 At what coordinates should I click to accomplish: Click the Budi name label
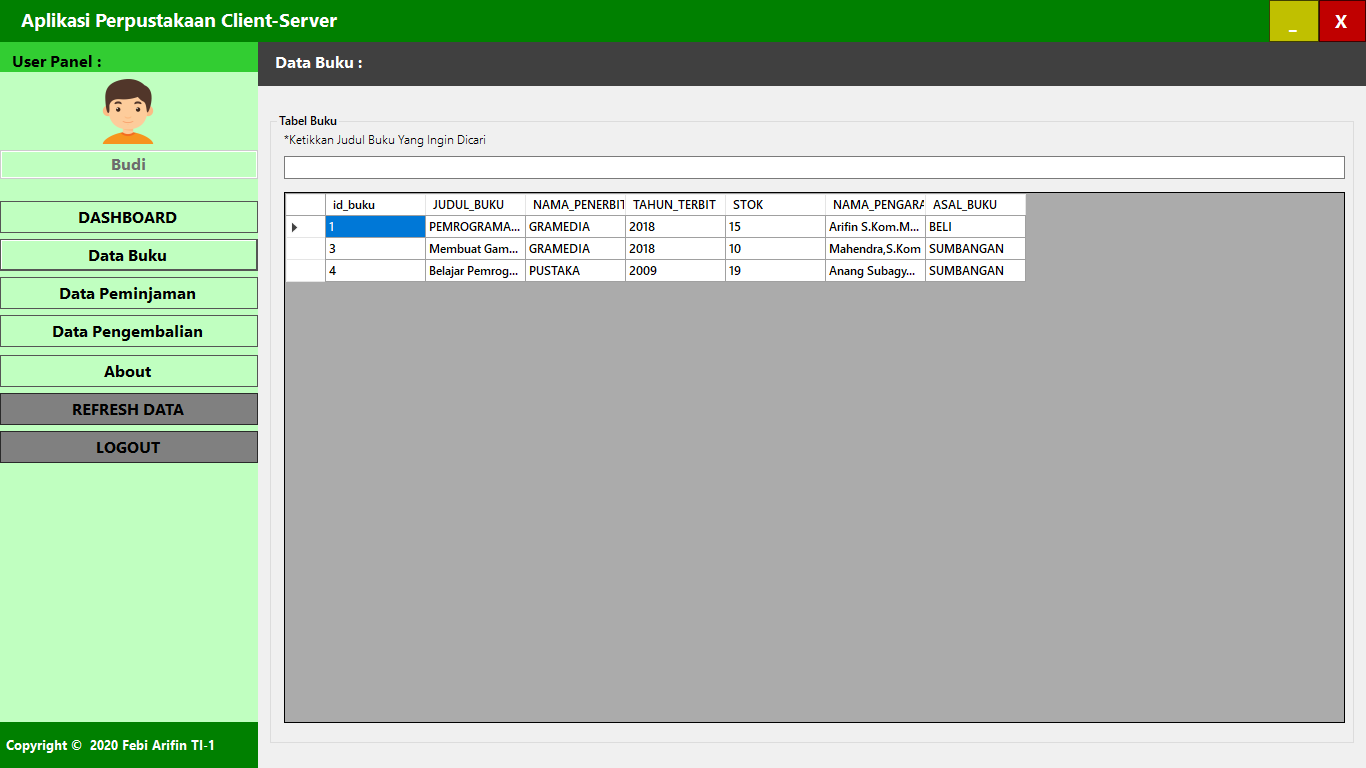tap(128, 164)
